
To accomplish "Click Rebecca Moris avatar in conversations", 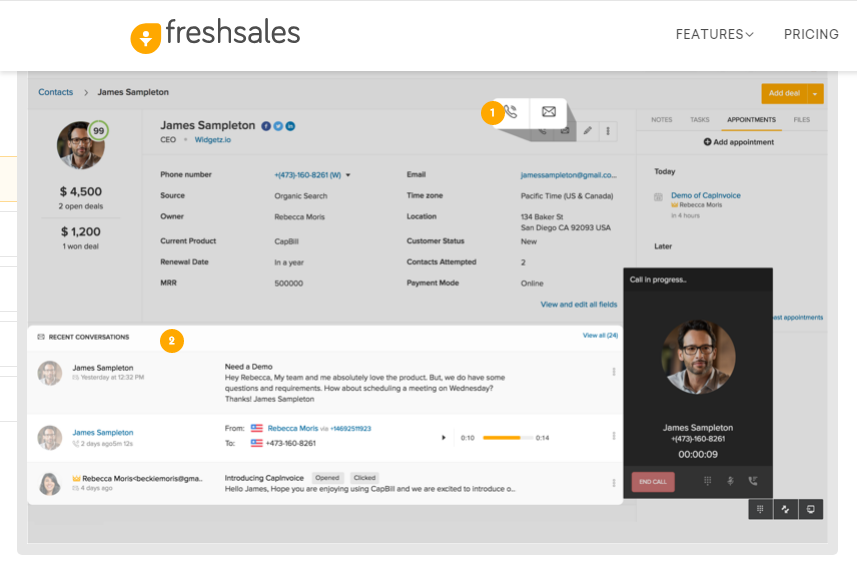I will point(50,484).
